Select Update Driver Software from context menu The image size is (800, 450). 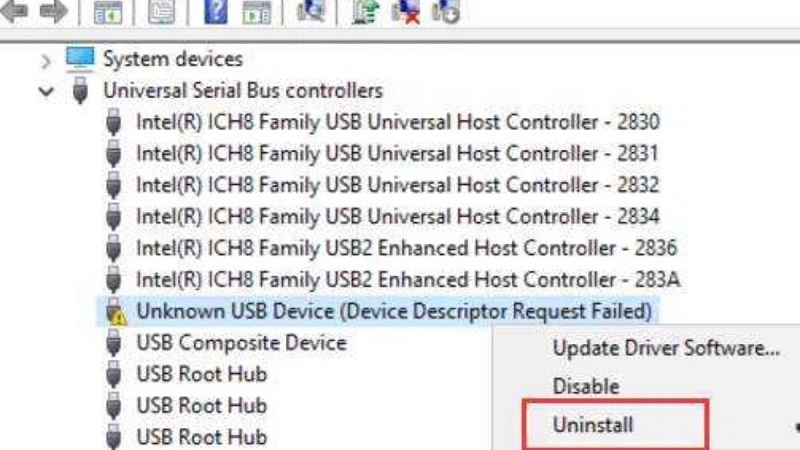pos(665,349)
